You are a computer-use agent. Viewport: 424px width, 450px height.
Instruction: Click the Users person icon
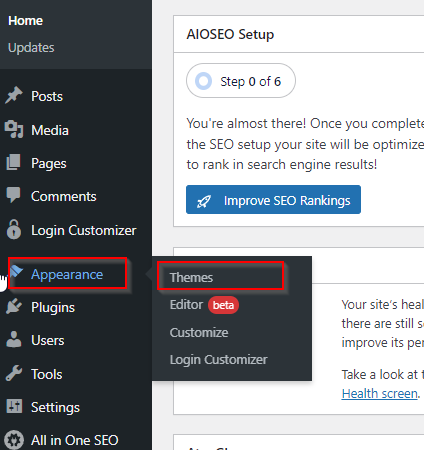[x=14, y=340]
